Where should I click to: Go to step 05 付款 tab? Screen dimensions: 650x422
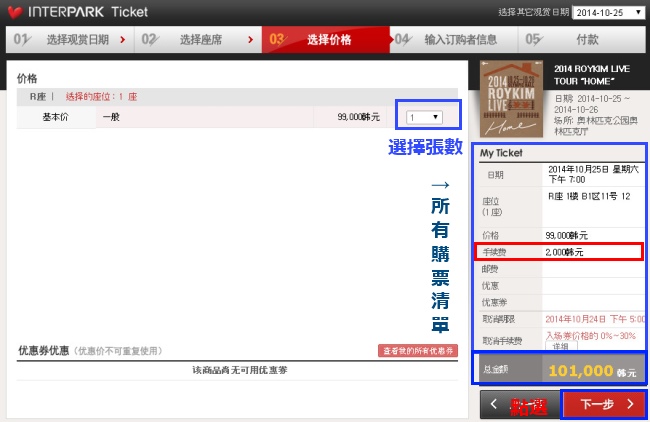coord(582,40)
